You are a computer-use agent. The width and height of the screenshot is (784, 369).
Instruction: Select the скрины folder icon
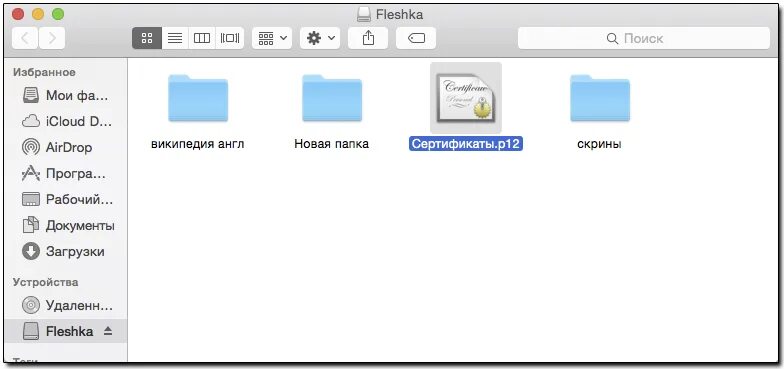tap(600, 98)
